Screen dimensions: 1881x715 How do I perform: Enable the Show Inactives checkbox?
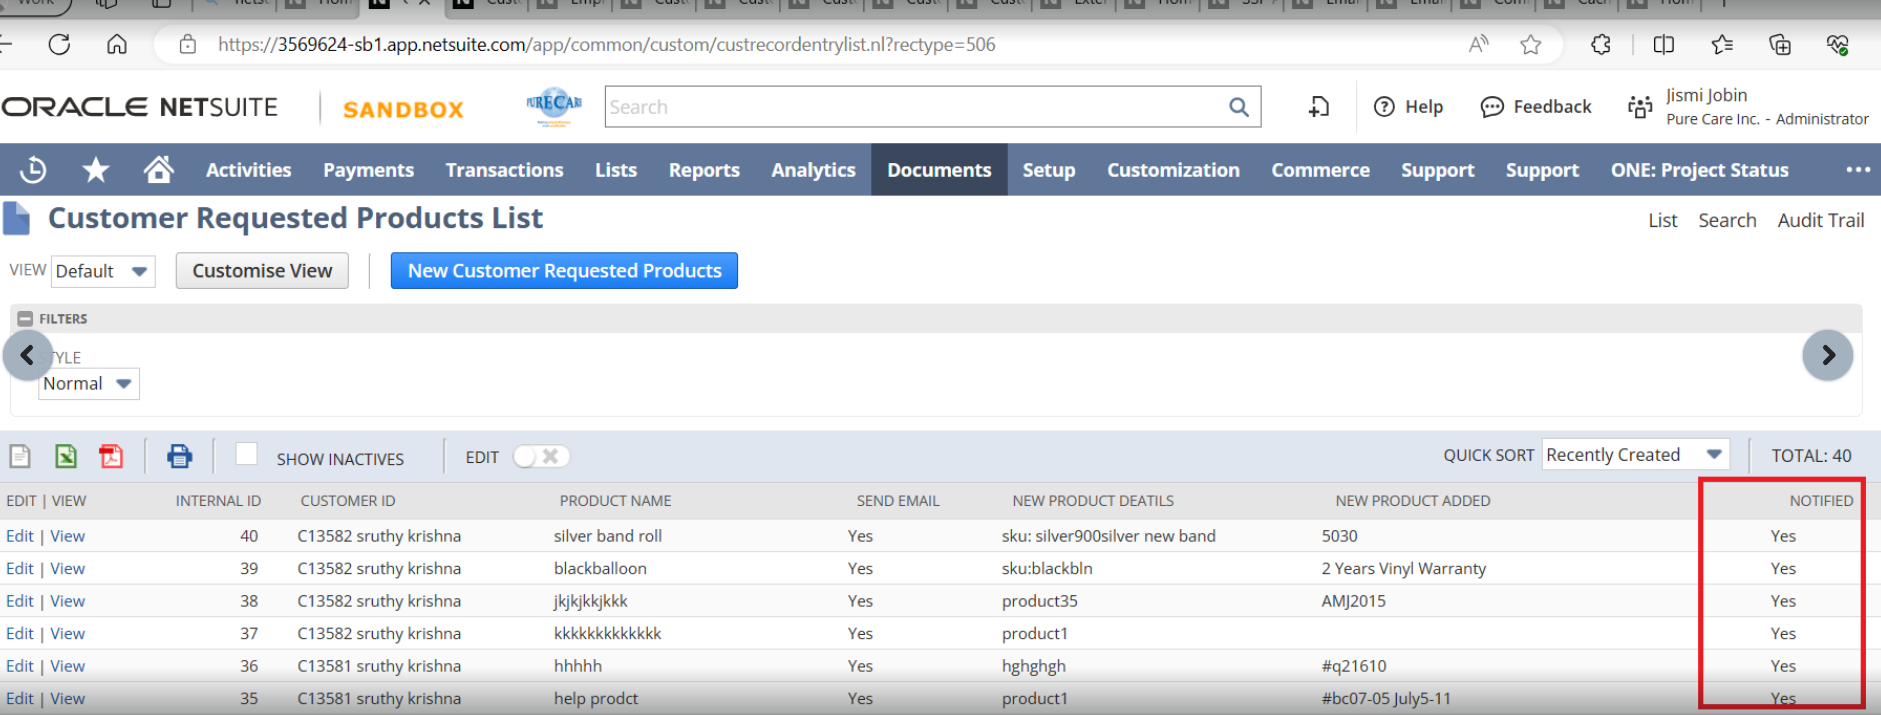coord(246,454)
